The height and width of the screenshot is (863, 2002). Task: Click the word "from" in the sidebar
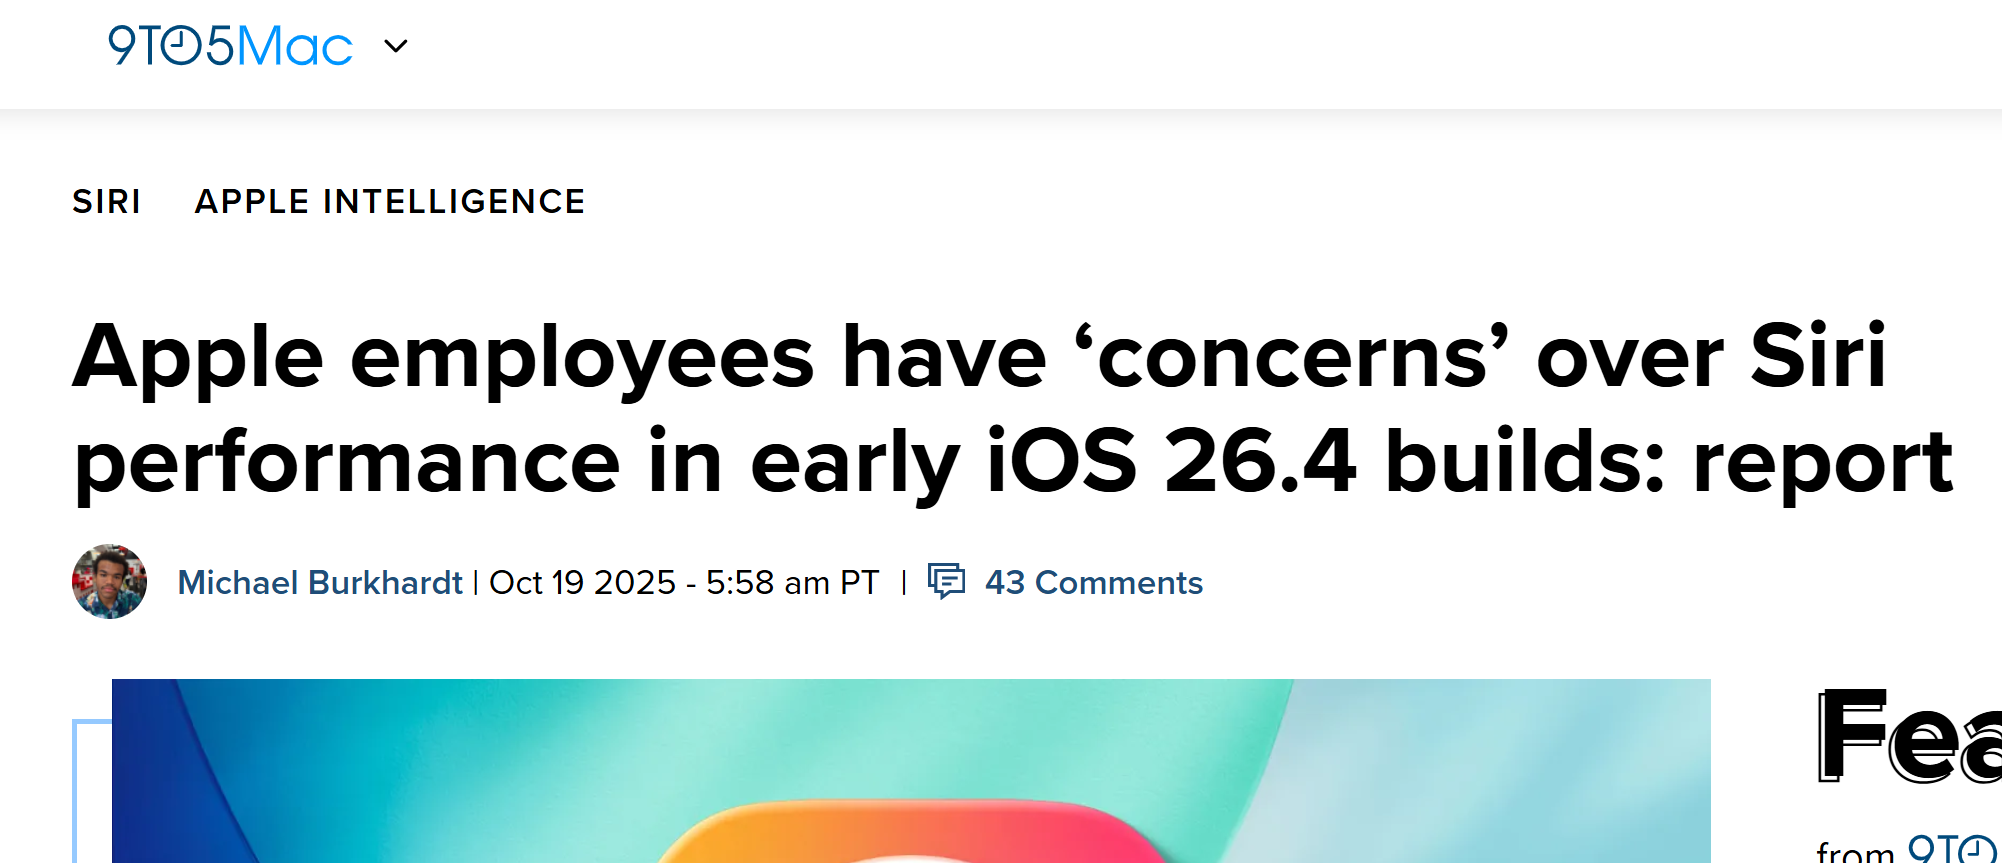tap(1855, 851)
